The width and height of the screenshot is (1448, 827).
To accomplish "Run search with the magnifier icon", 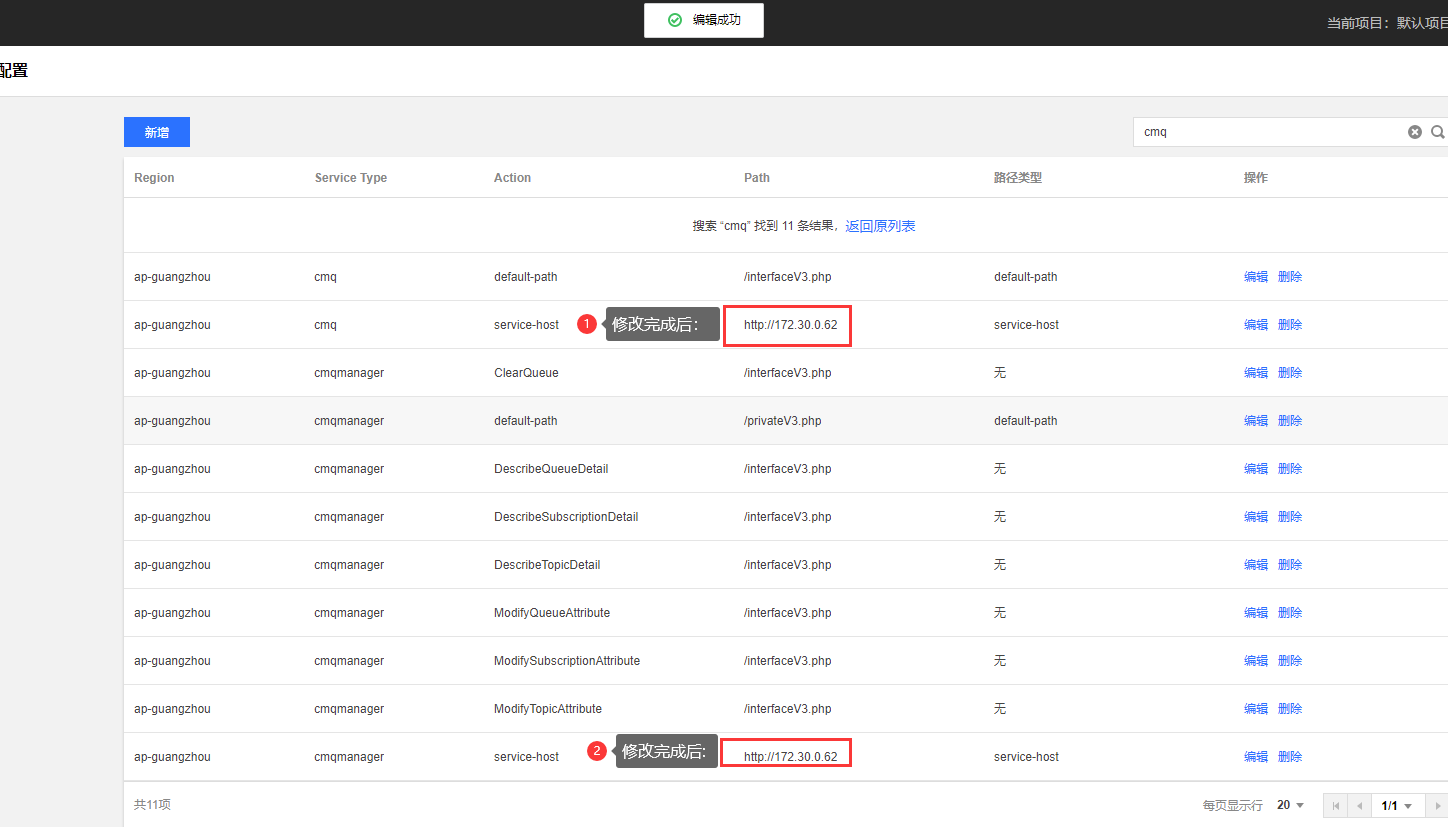I will click(1438, 132).
